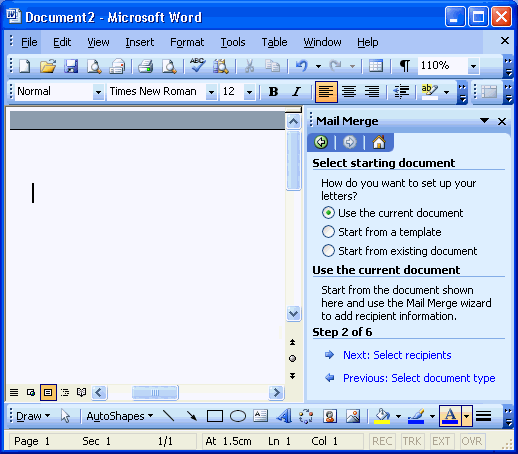
Task: Toggle Bold formatting
Action: (273, 91)
